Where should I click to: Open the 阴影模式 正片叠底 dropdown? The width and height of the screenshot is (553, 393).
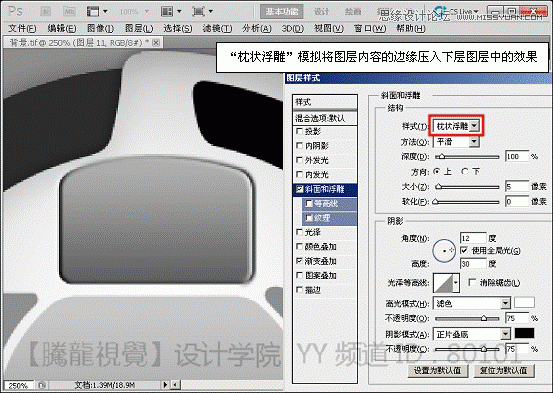pyautogui.click(x=472, y=334)
